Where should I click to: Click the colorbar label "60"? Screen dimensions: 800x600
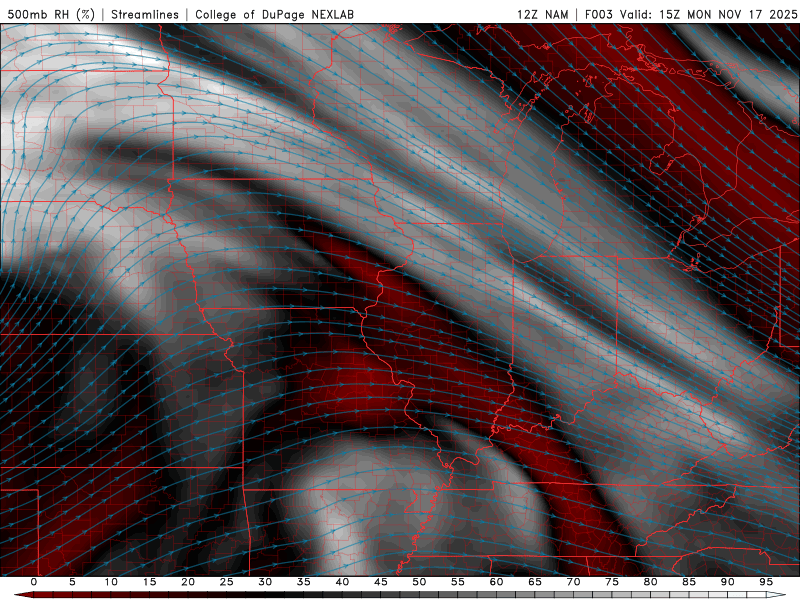(x=496, y=582)
